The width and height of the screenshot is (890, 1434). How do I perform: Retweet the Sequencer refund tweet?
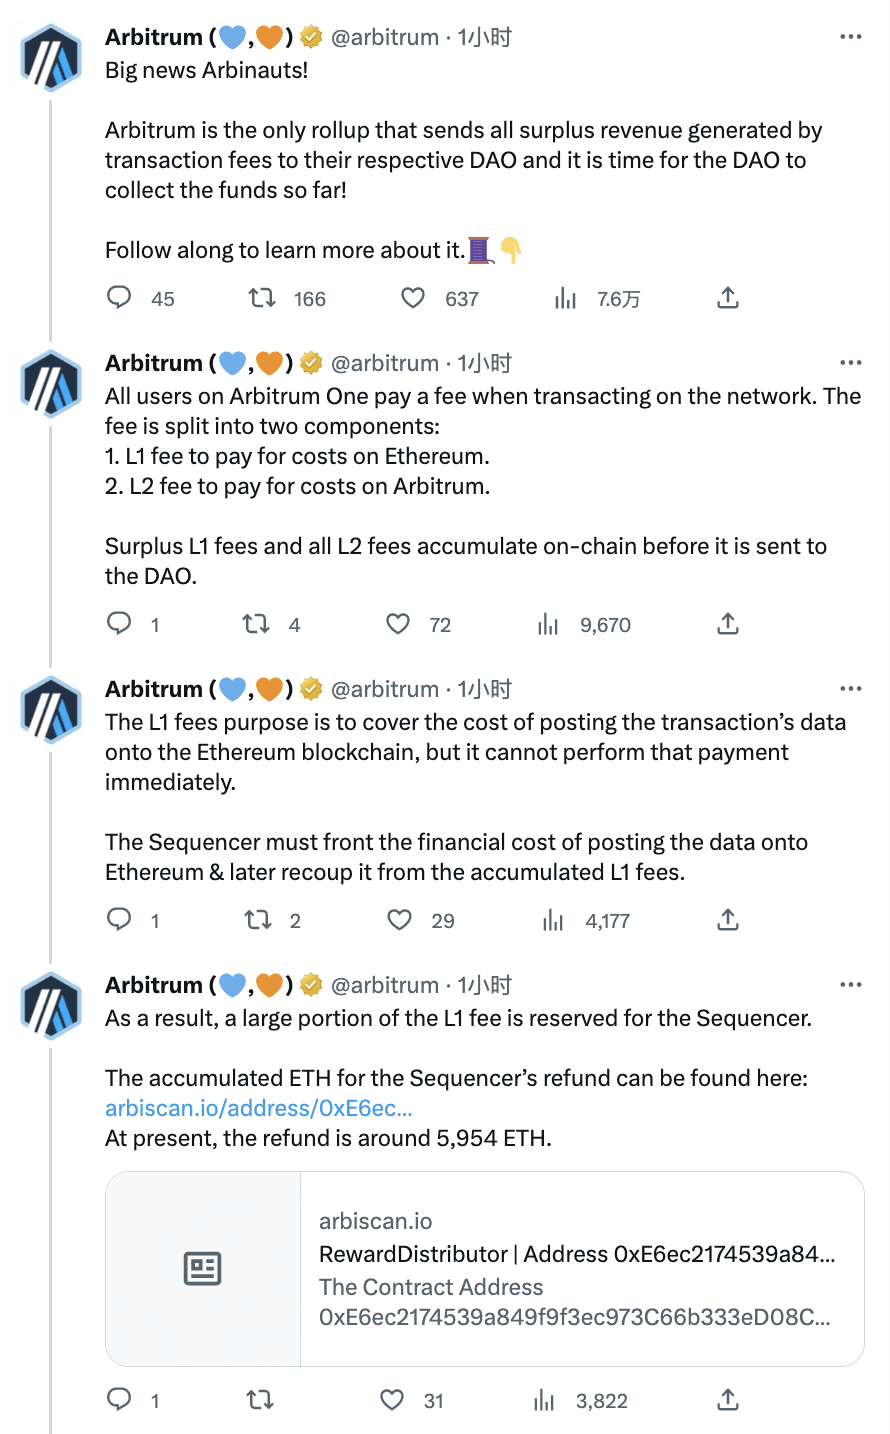(258, 1400)
